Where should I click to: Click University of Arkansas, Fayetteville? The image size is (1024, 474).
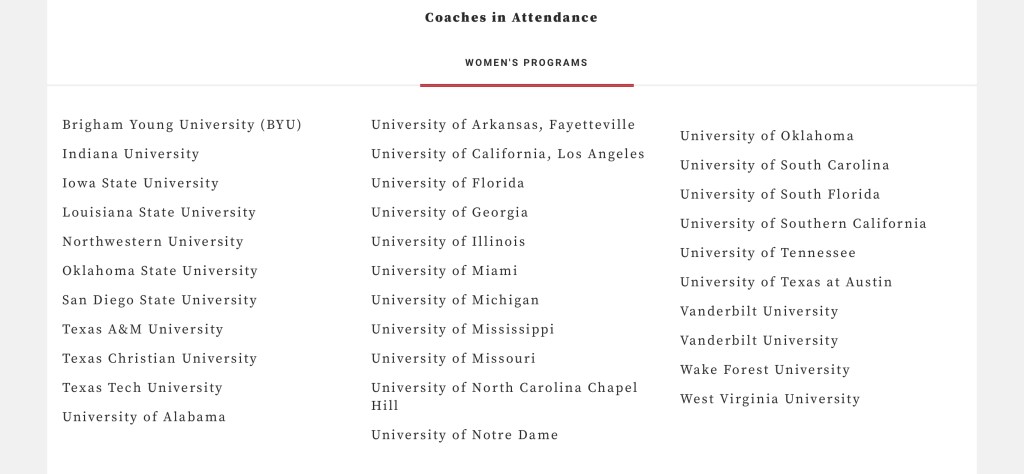pyautogui.click(x=503, y=125)
